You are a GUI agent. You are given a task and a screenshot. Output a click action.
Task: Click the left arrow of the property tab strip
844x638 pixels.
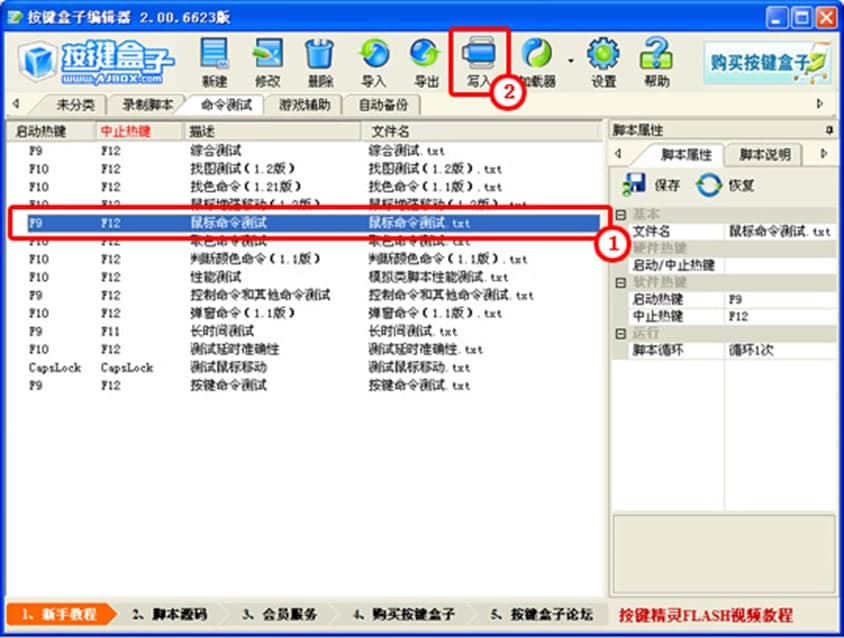[x=618, y=154]
